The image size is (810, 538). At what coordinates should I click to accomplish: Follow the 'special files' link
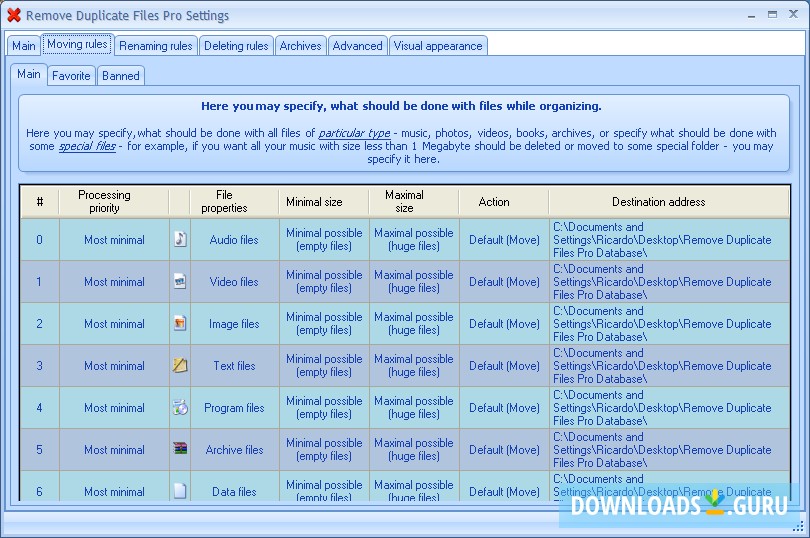87,146
